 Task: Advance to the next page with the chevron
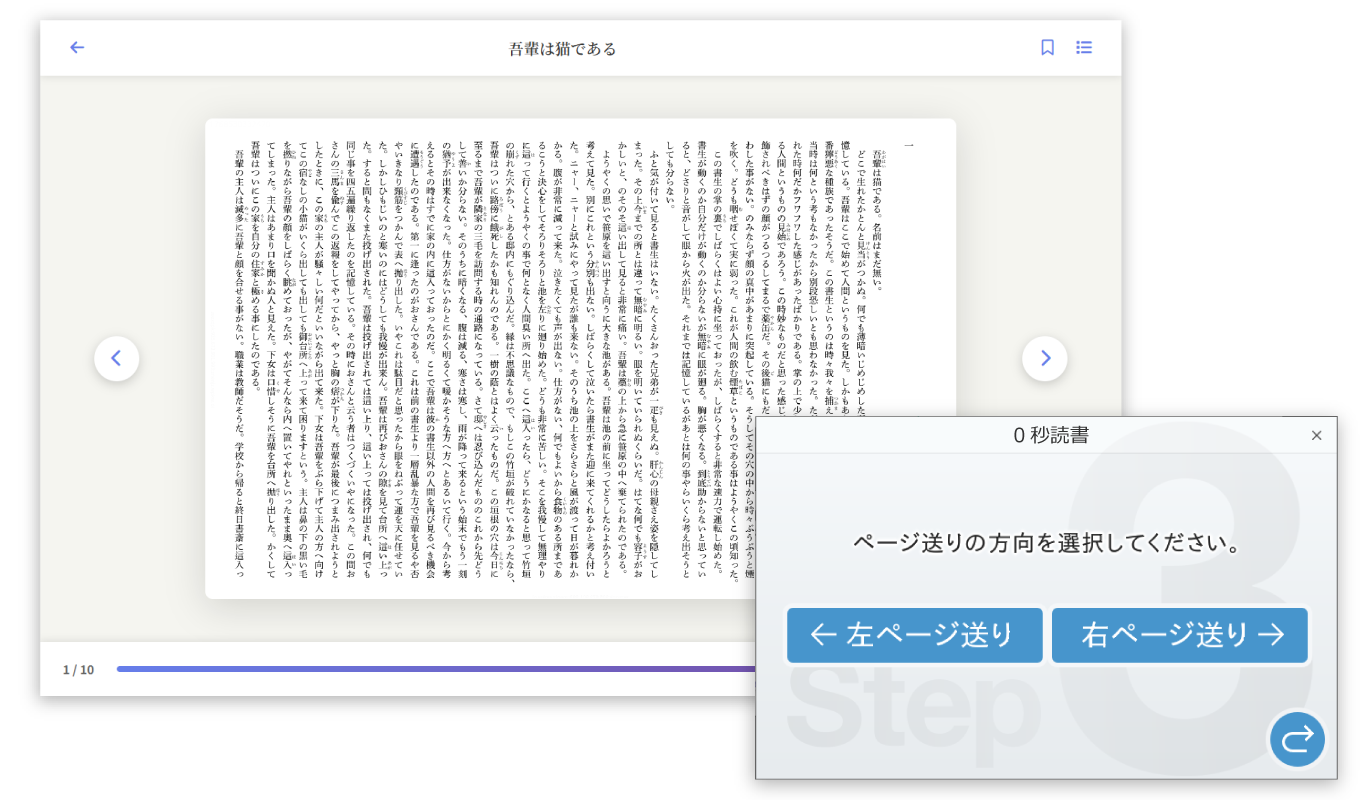(x=1044, y=358)
